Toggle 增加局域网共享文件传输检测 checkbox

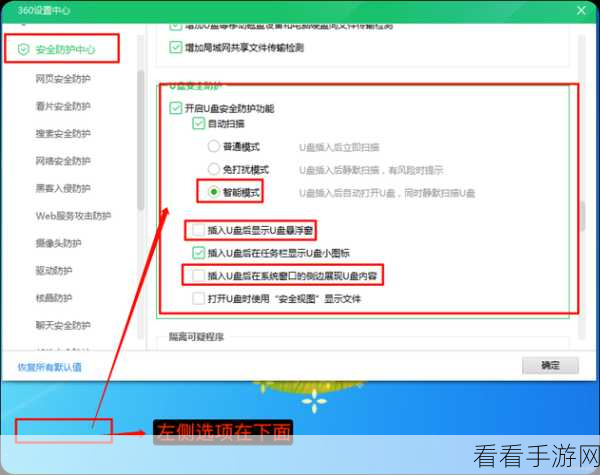(x=176, y=47)
